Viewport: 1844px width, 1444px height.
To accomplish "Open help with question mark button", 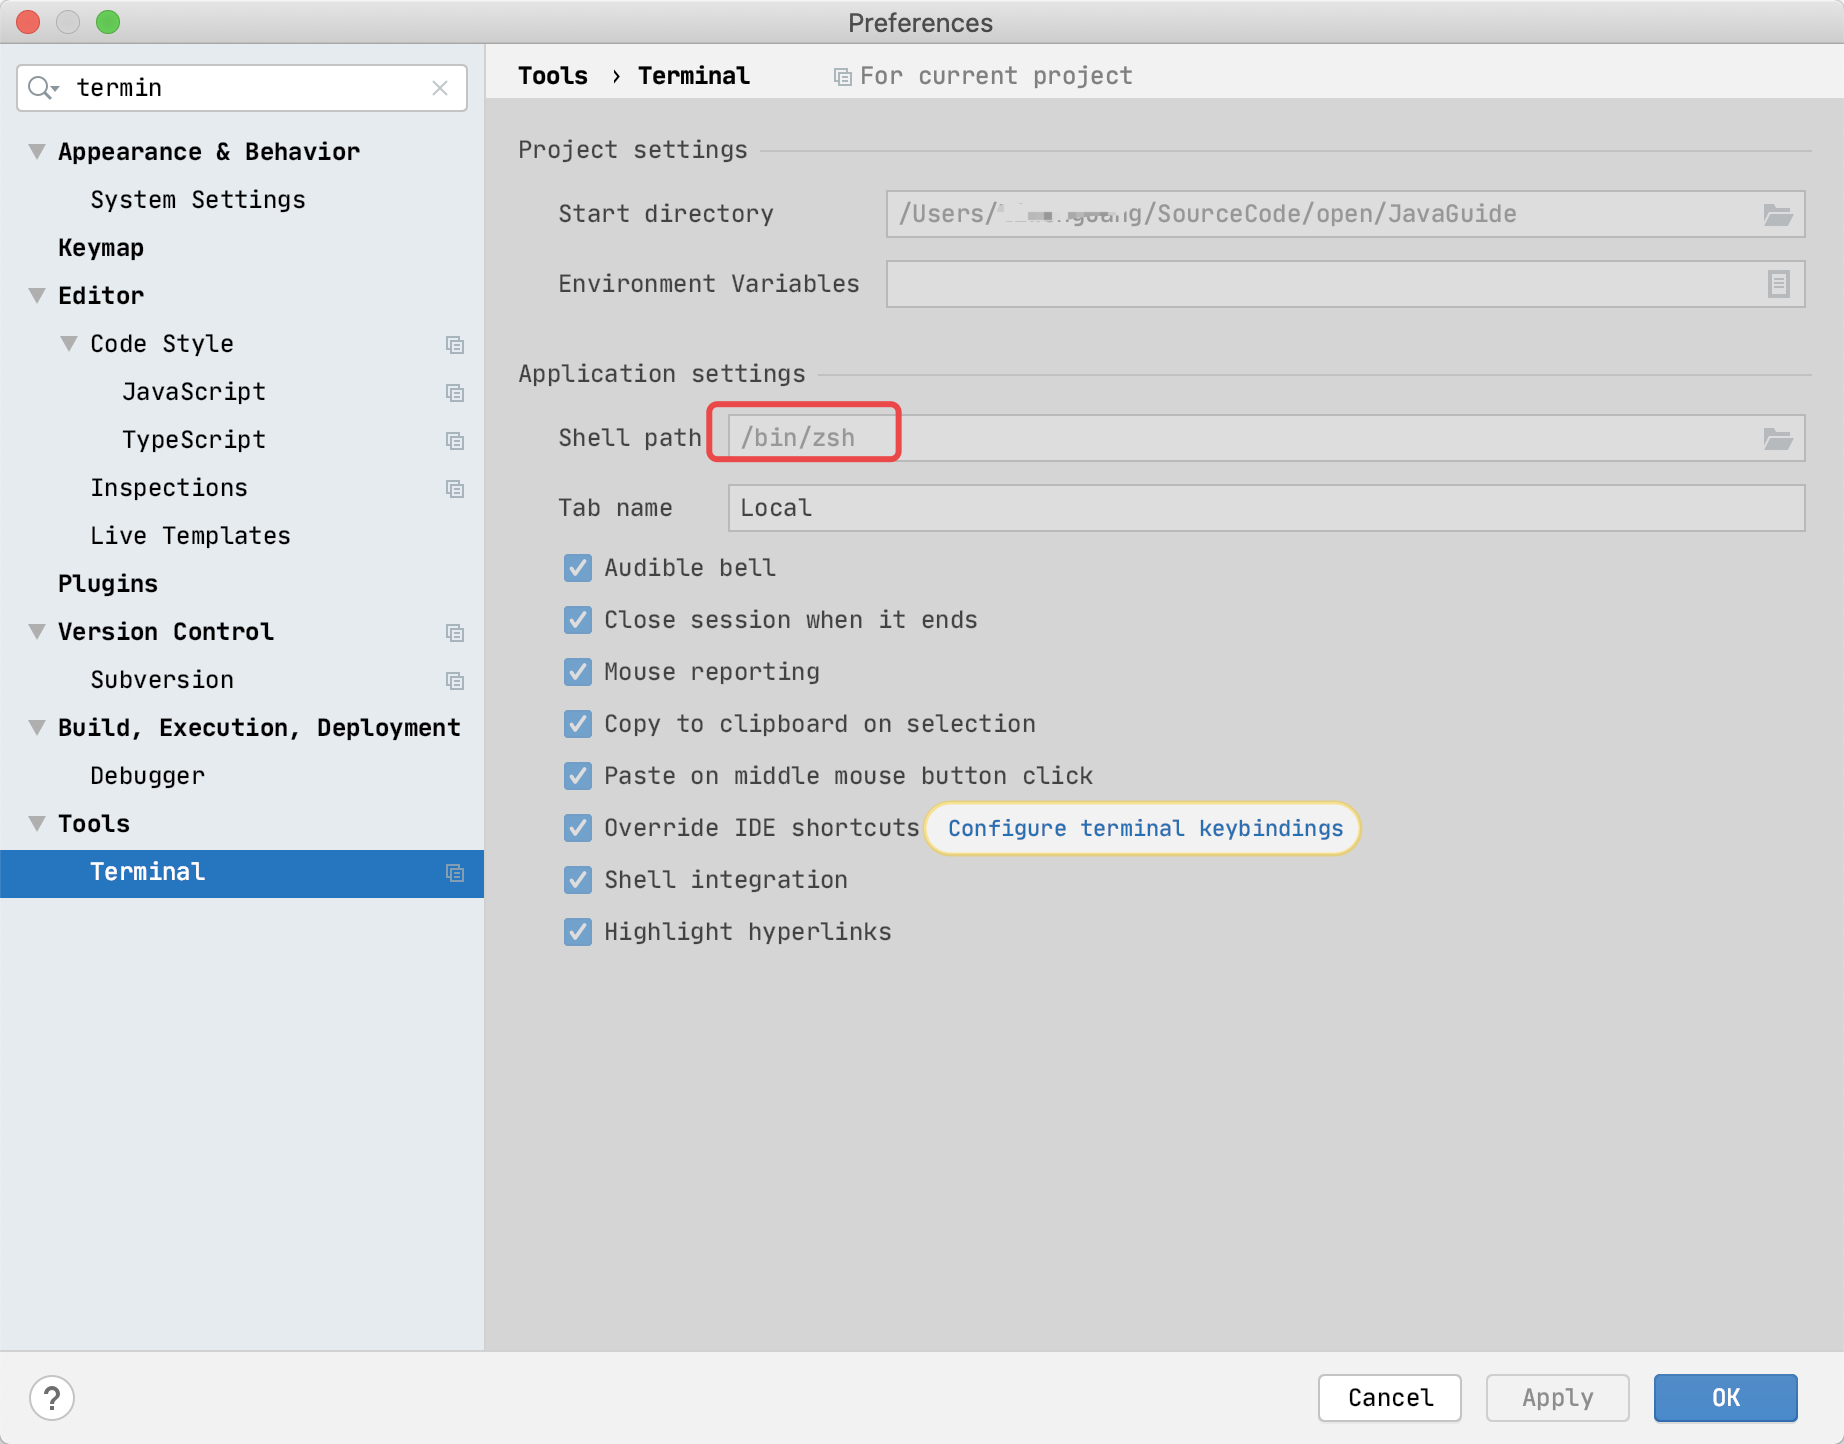I will tap(52, 1397).
